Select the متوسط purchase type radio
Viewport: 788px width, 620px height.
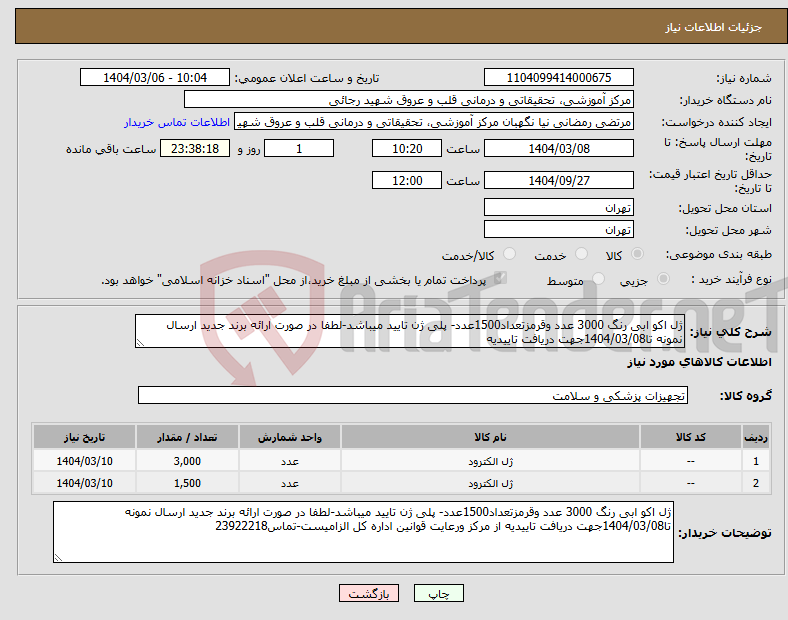599,279
